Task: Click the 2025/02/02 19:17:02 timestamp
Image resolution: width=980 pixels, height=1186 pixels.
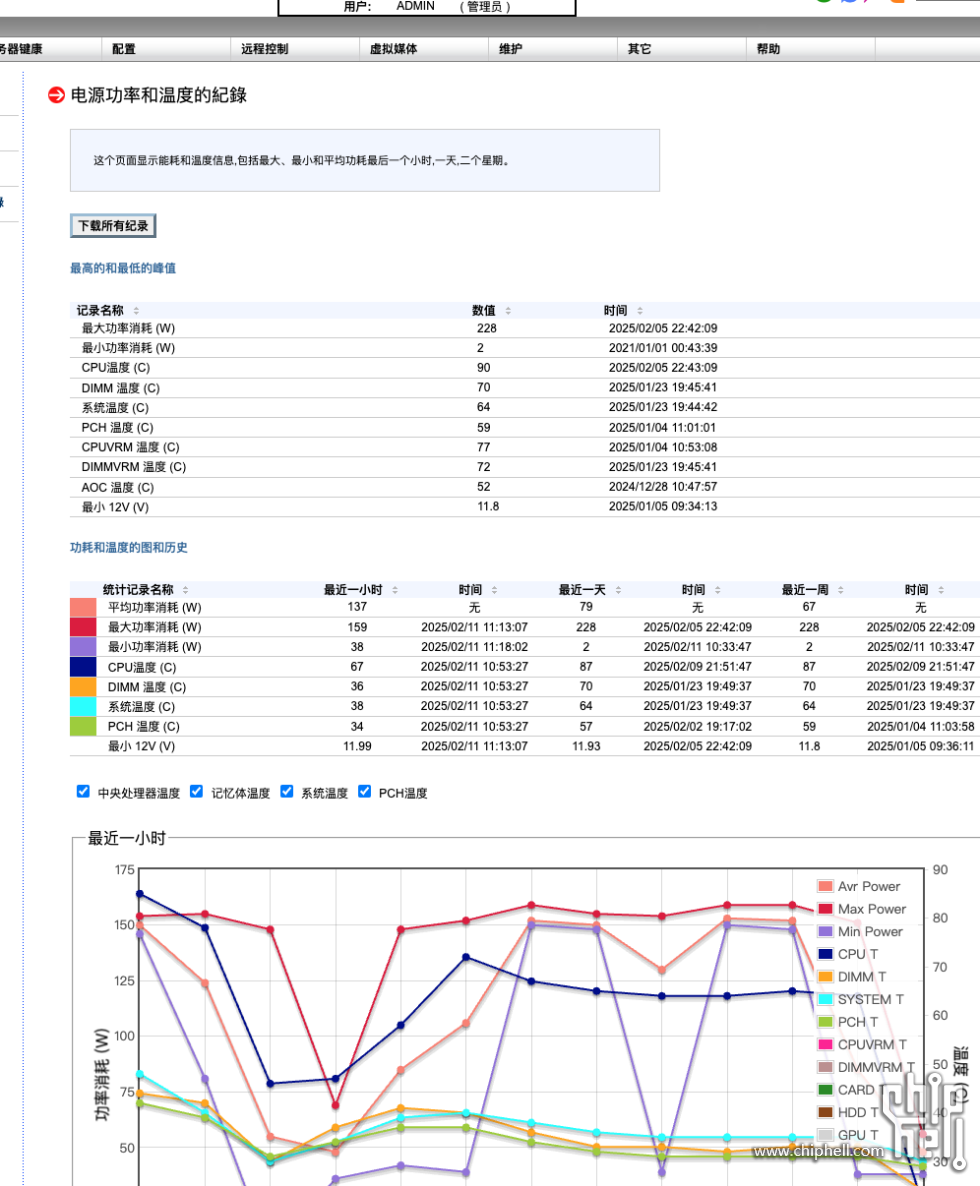Action: [698, 726]
